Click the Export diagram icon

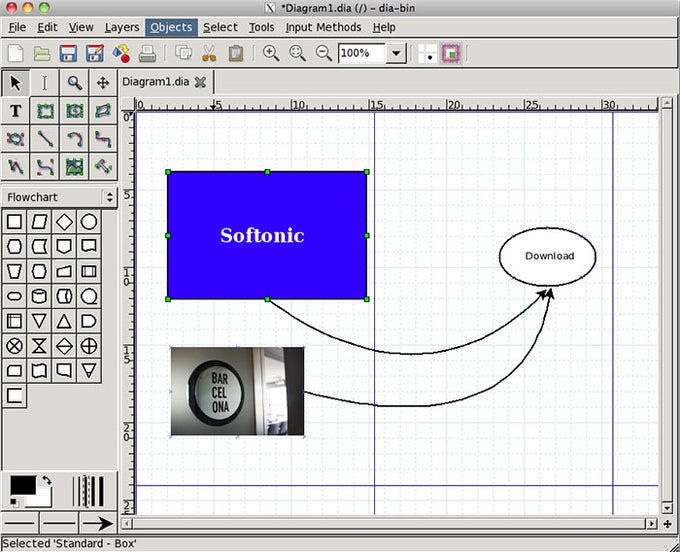pyautogui.click(x=121, y=53)
